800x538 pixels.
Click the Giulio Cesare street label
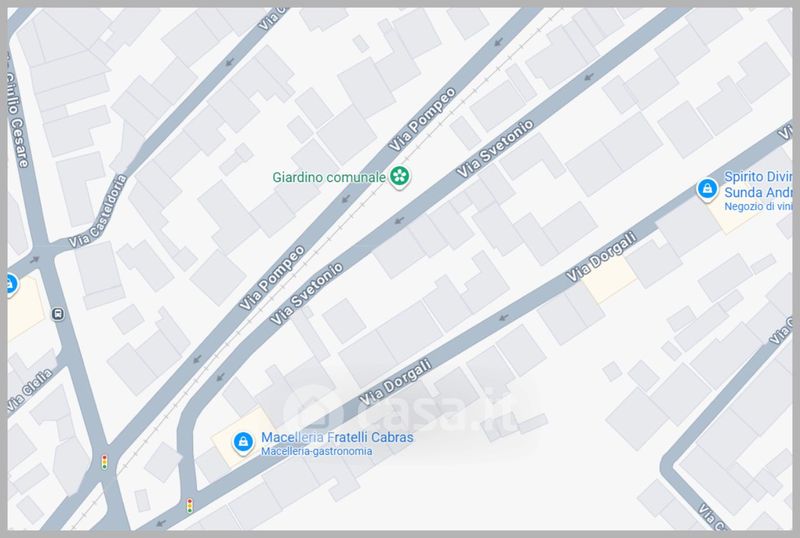16,112
